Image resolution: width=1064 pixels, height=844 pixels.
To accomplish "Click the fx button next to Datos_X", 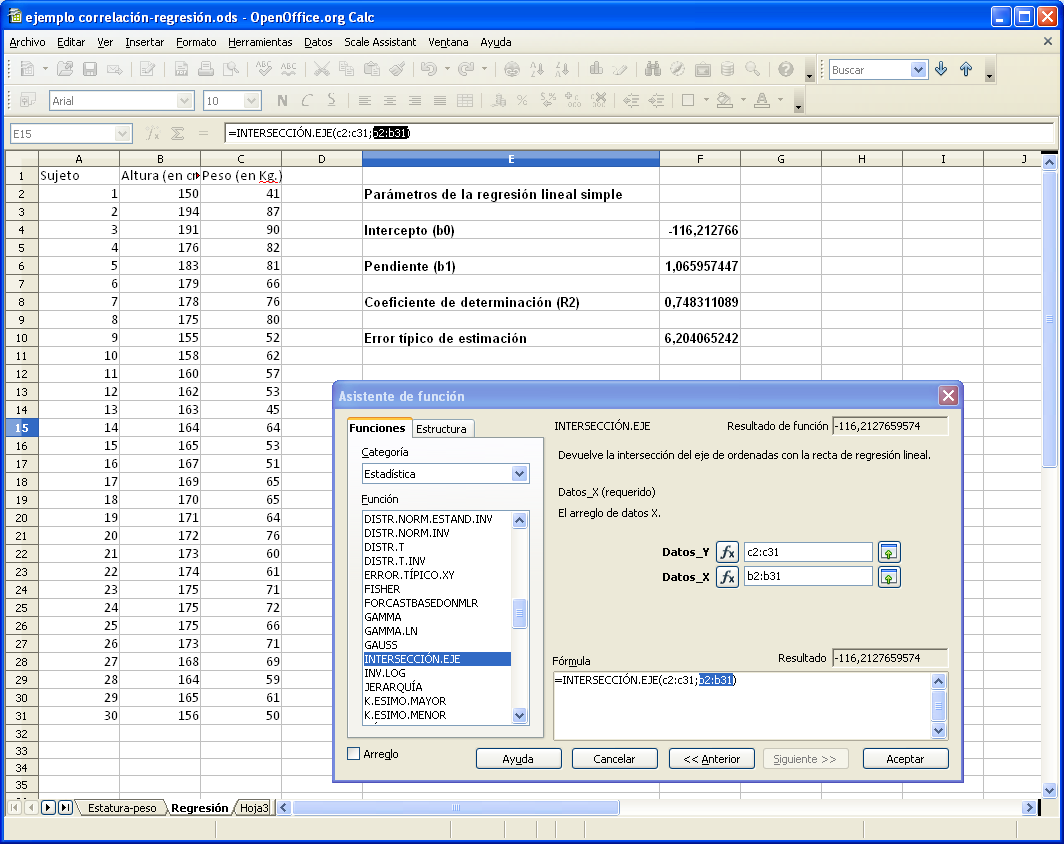I will (727, 577).
